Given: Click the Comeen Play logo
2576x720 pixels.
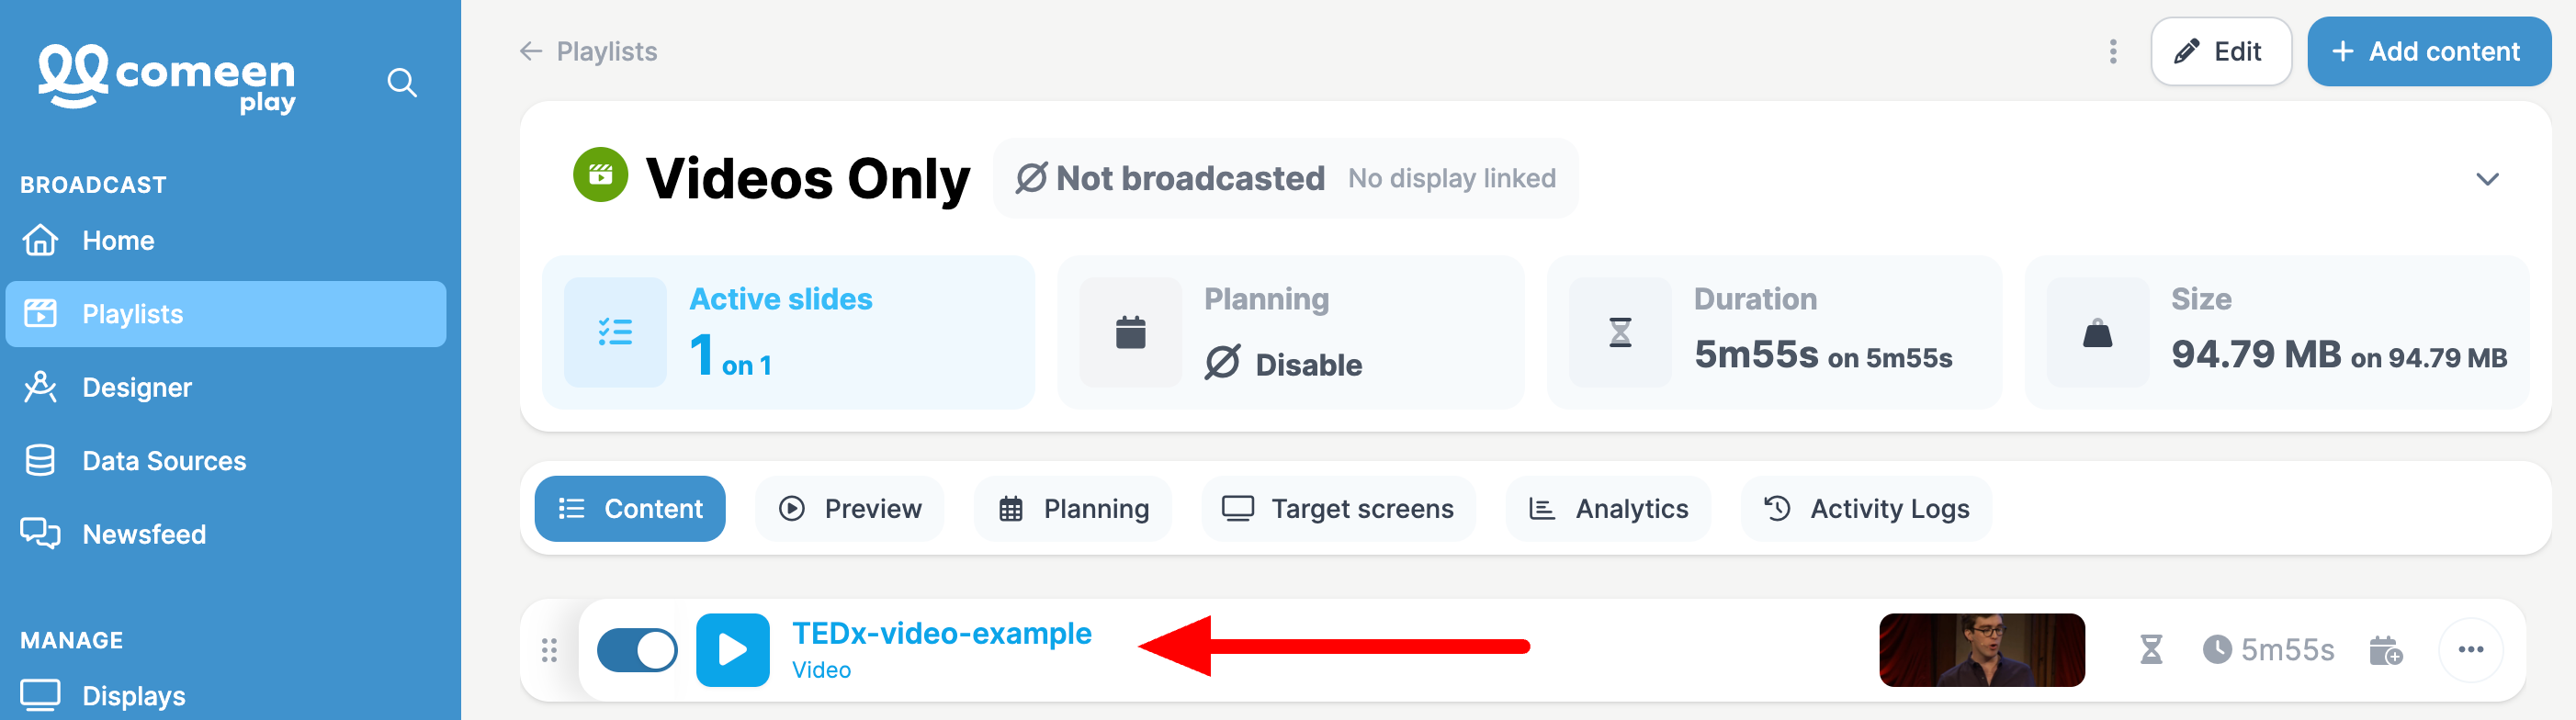Looking at the screenshot, I should click(x=168, y=78).
